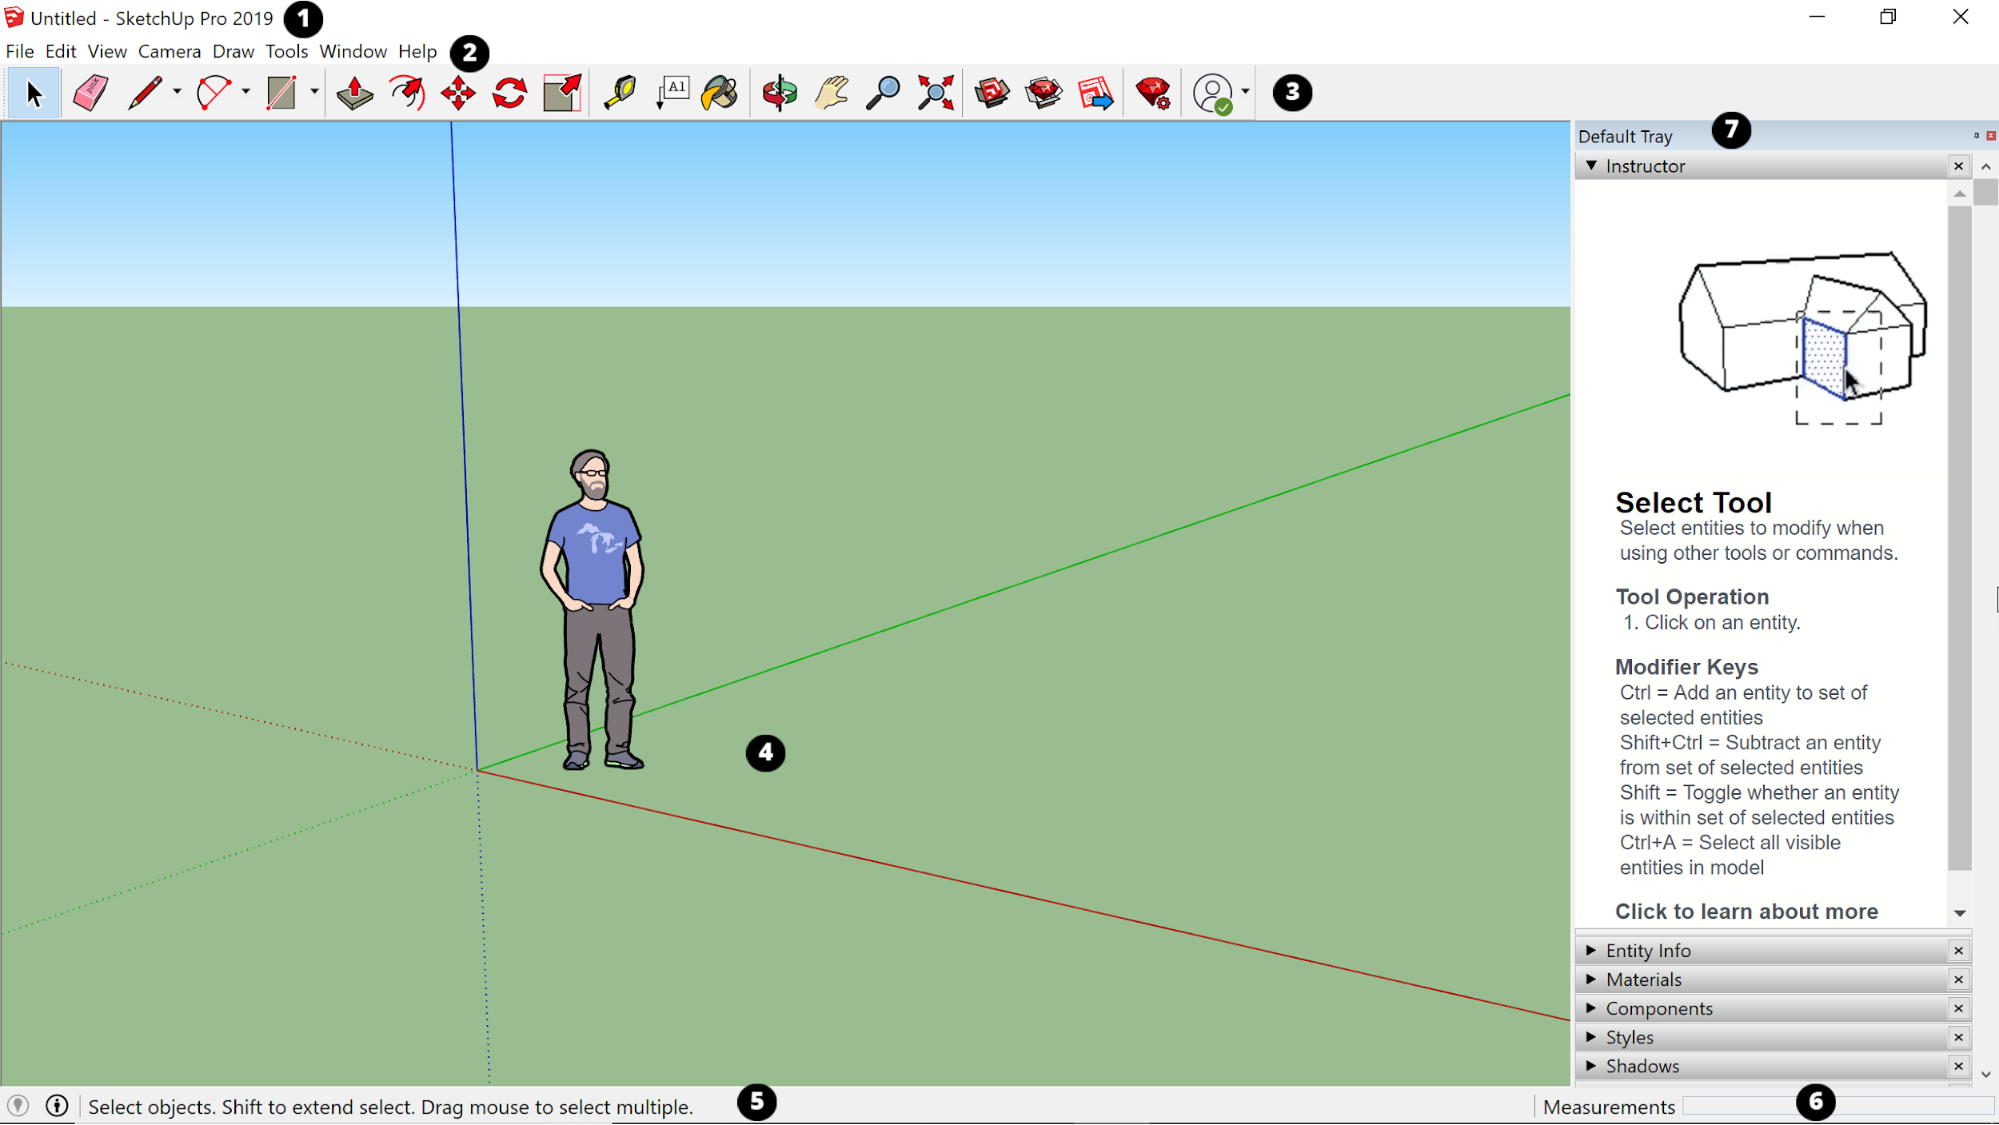The height and width of the screenshot is (1125, 1999).
Task: Click the Move tool icon
Action: [x=457, y=92]
